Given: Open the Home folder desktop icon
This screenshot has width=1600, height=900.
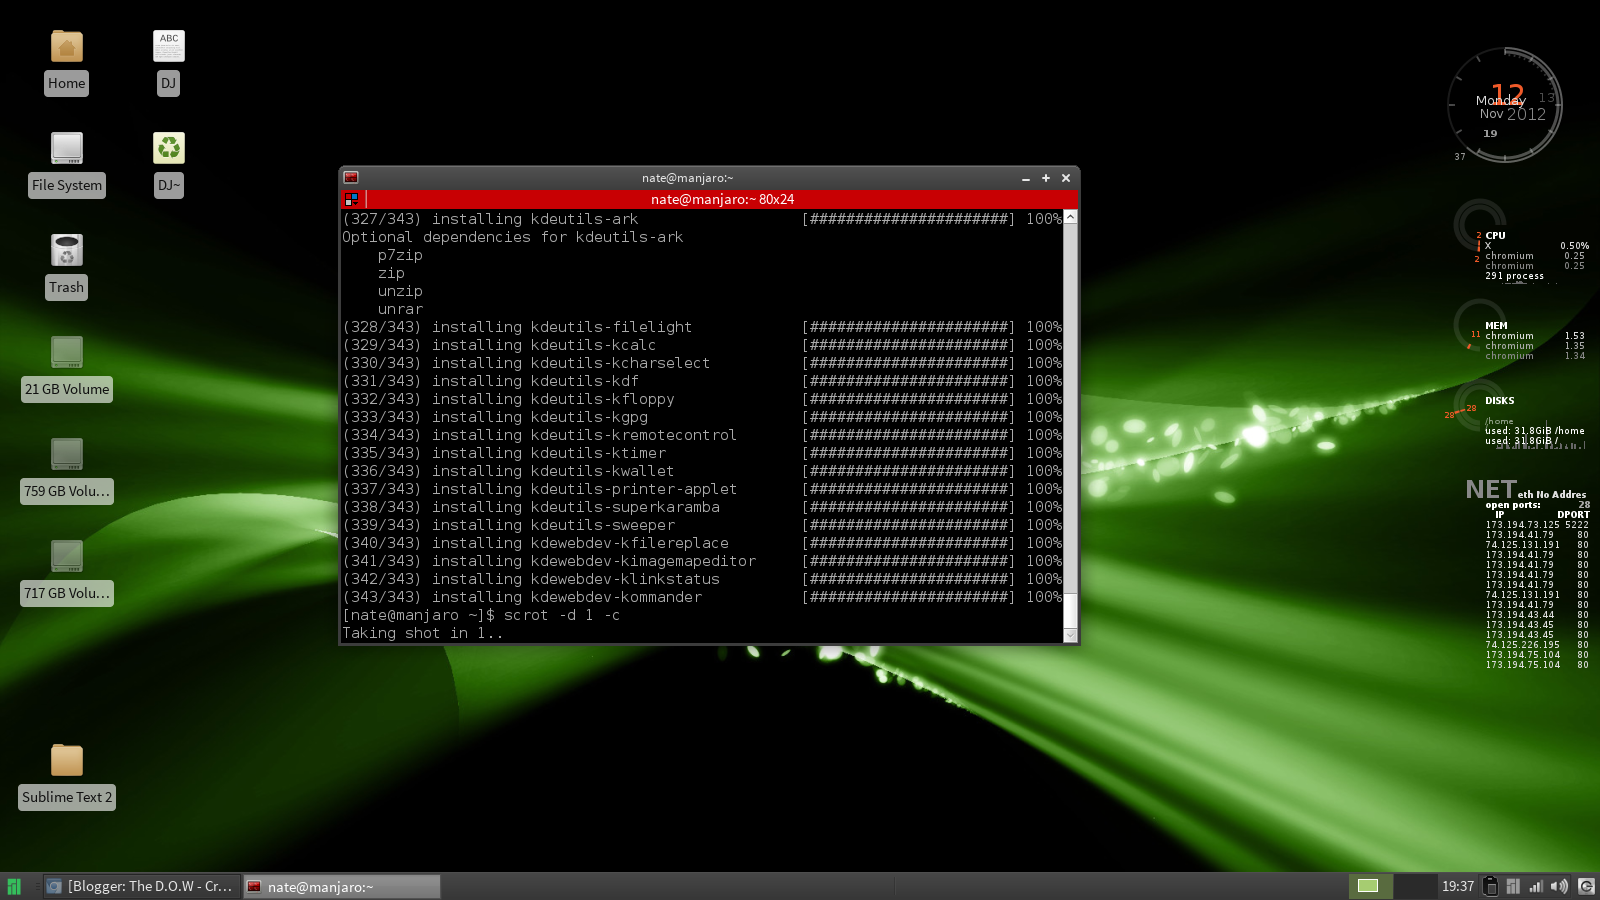Looking at the screenshot, I should (67, 47).
